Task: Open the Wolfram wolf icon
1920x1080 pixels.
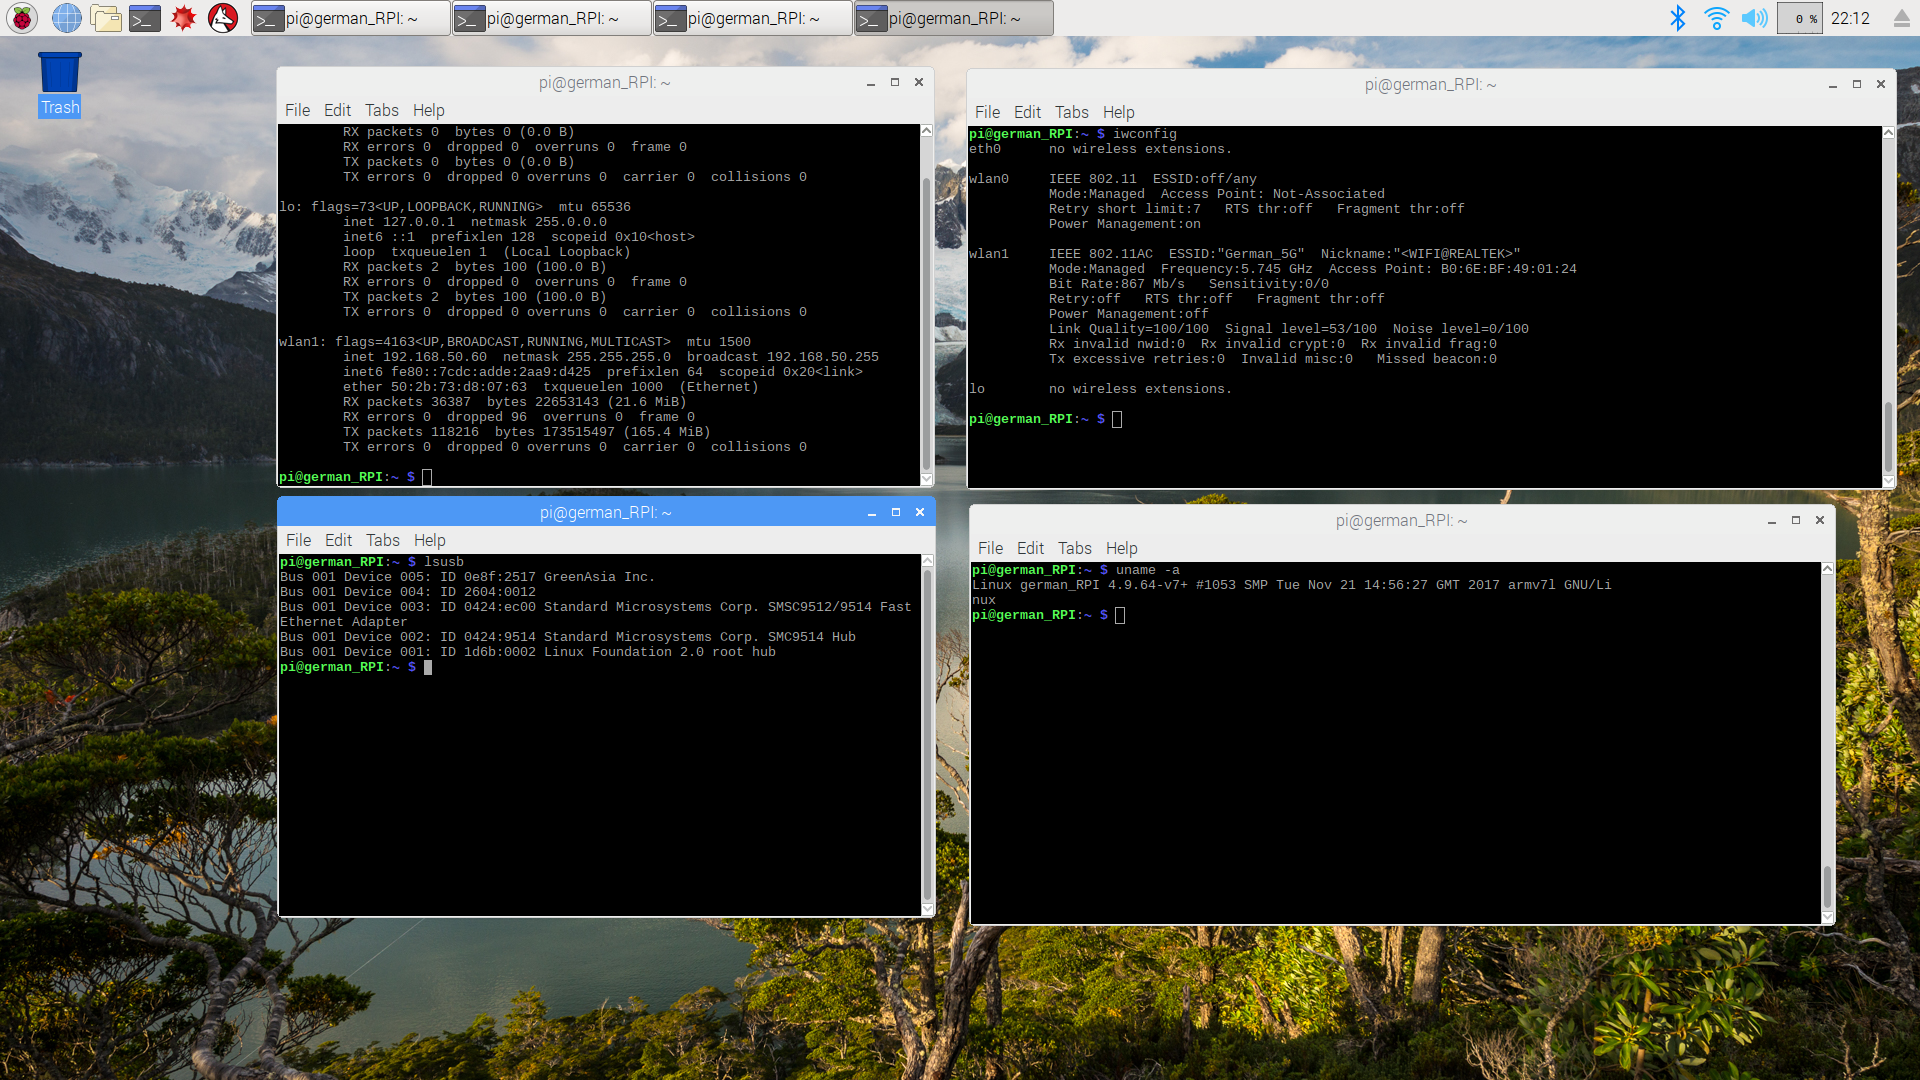Action: [x=223, y=18]
